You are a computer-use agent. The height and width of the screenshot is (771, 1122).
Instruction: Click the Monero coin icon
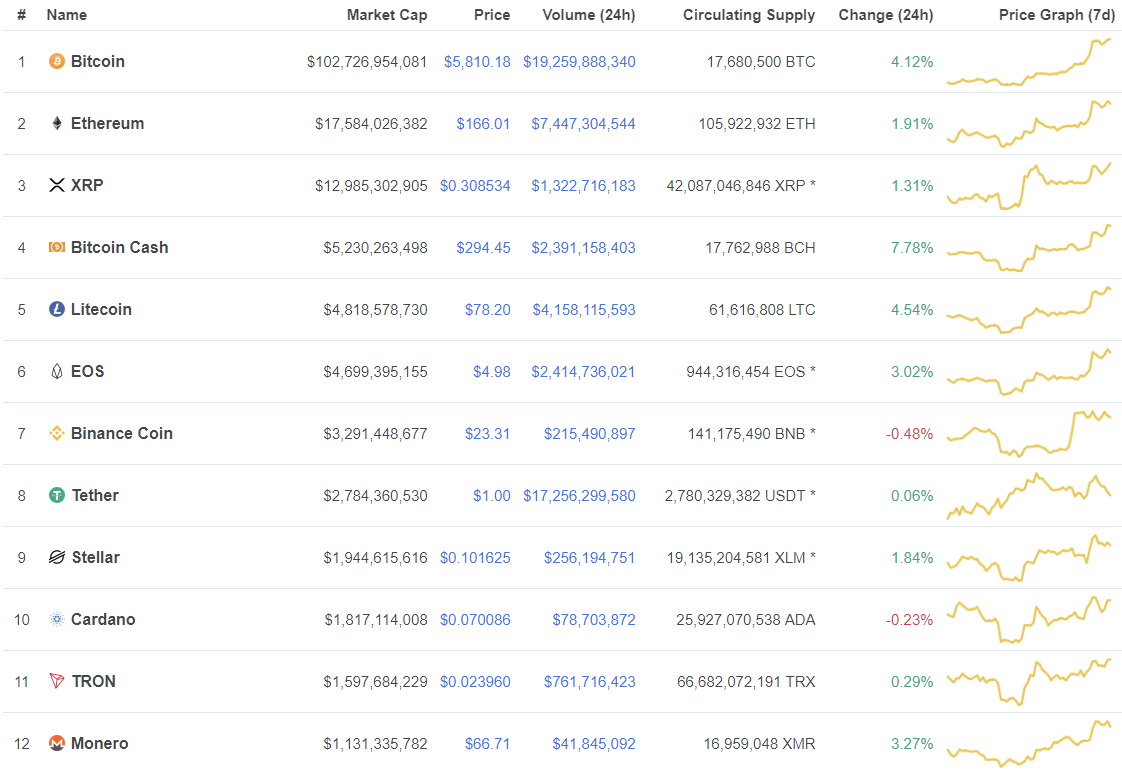57,743
